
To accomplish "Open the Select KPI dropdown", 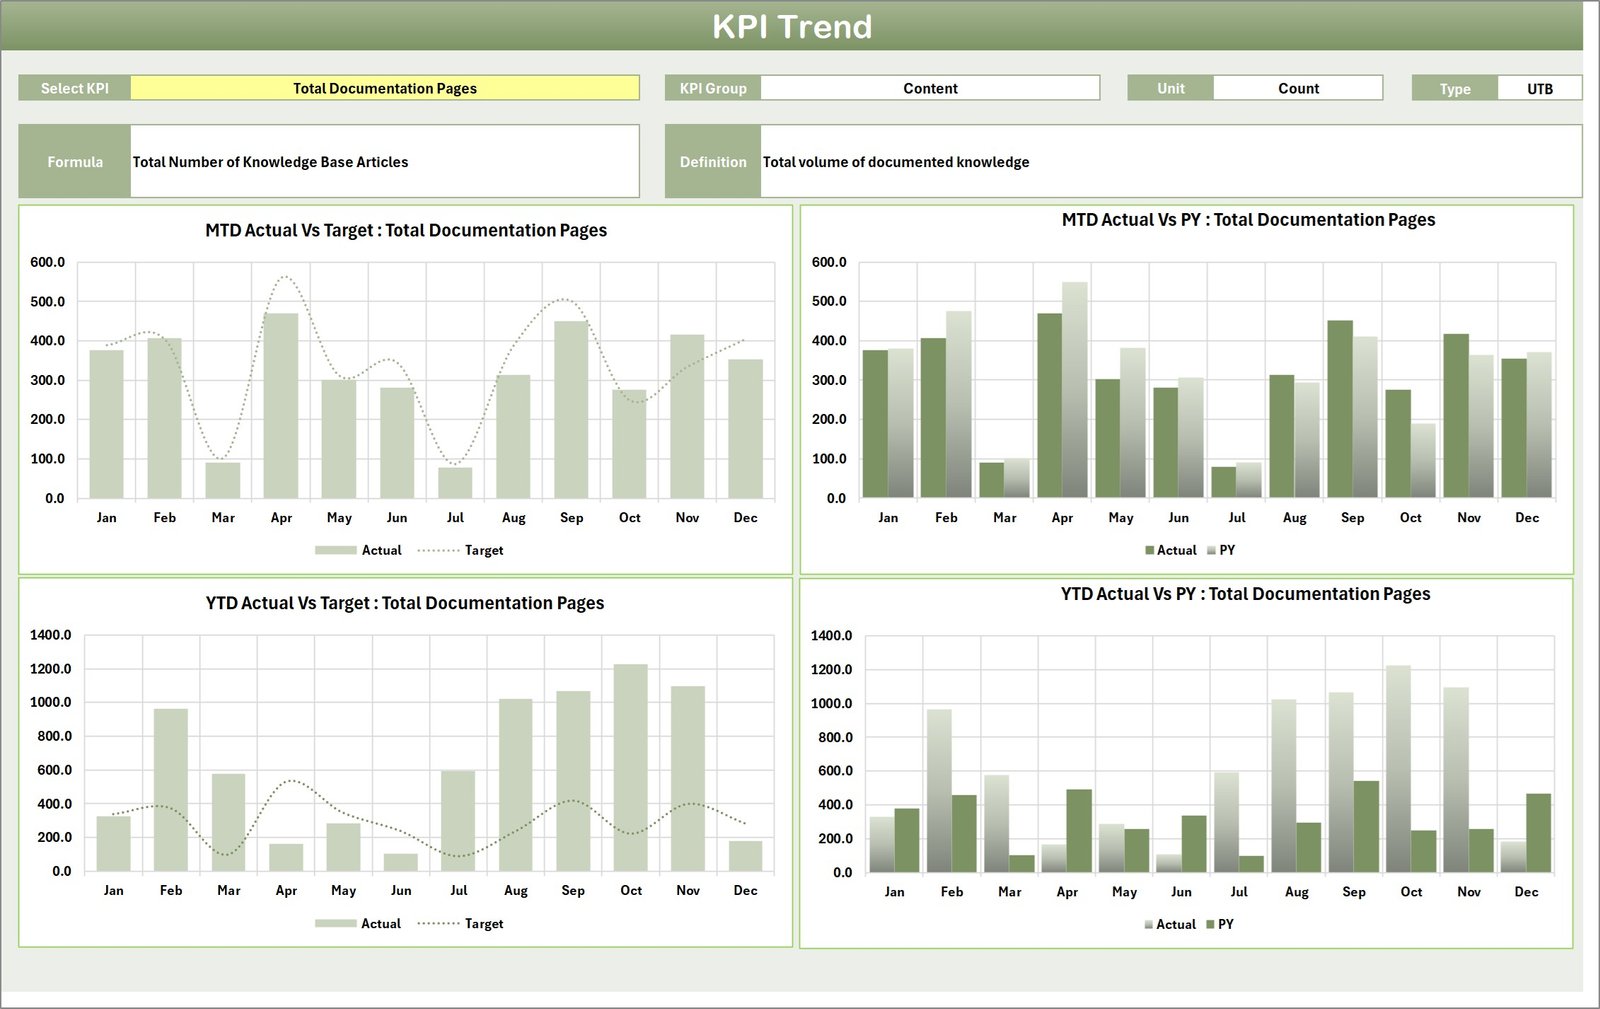I will [x=385, y=88].
